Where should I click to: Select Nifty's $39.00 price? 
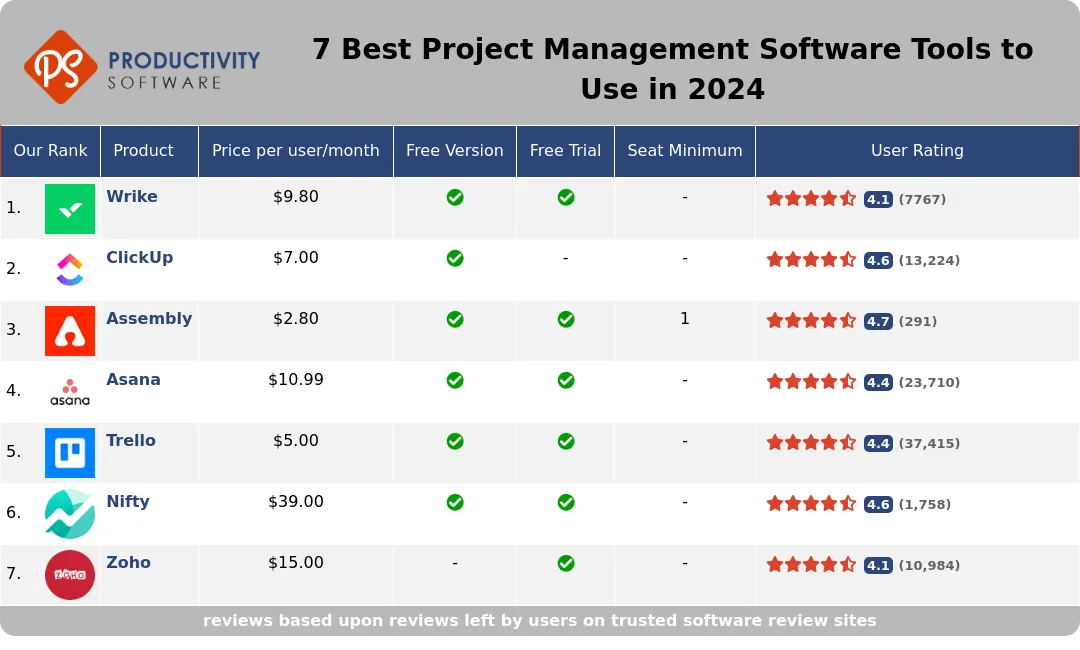(x=295, y=501)
